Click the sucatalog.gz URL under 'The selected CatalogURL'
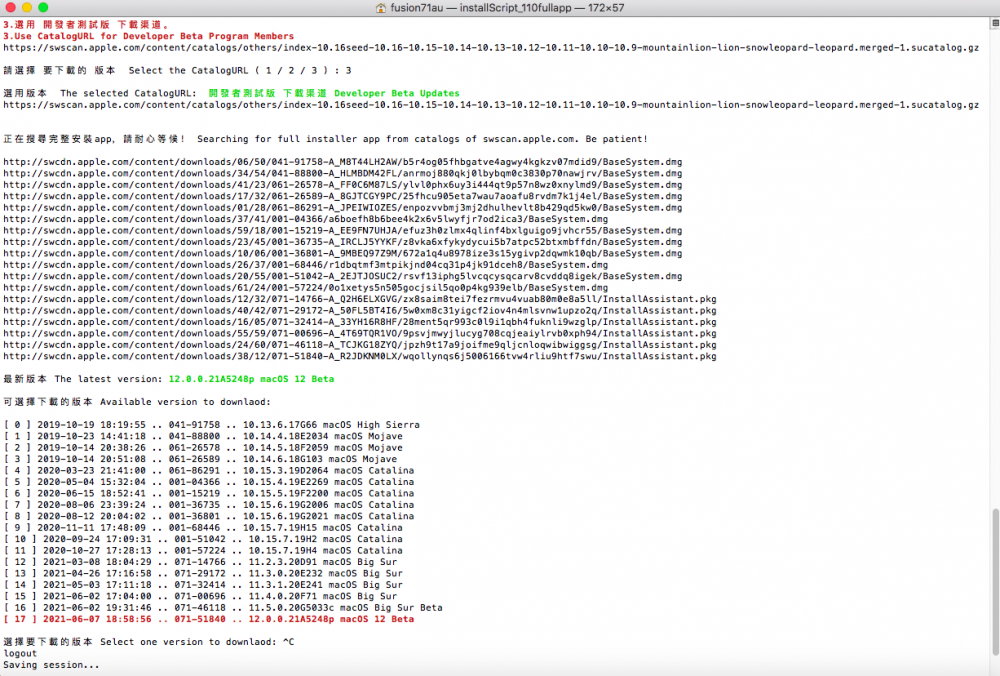 pyautogui.click(x=491, y=105)
